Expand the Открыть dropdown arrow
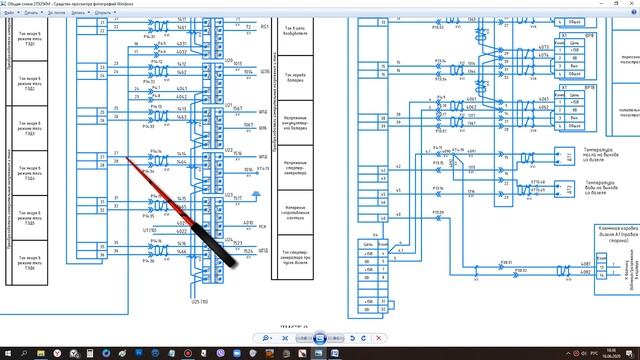Screen dimensions: 640x360 click(115, 13)
